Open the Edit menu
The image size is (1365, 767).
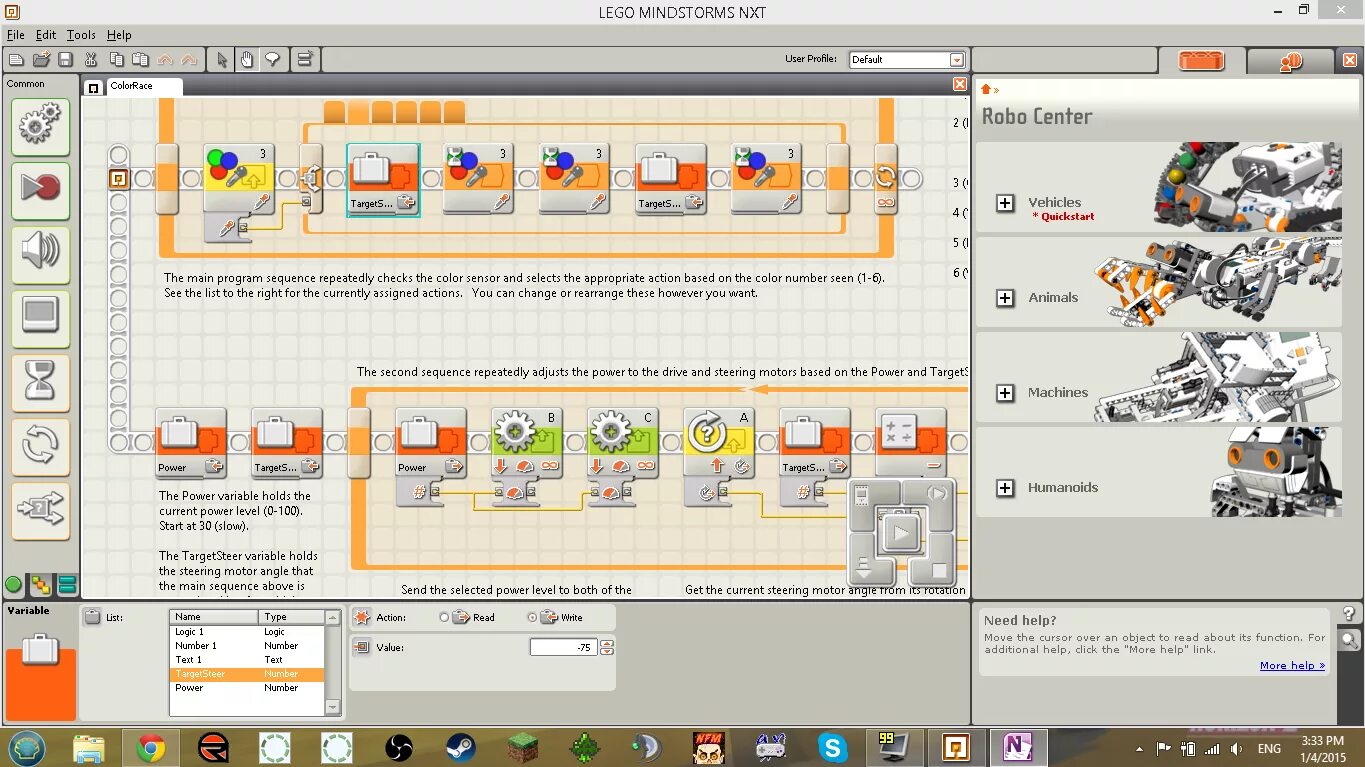pos(46,35)
